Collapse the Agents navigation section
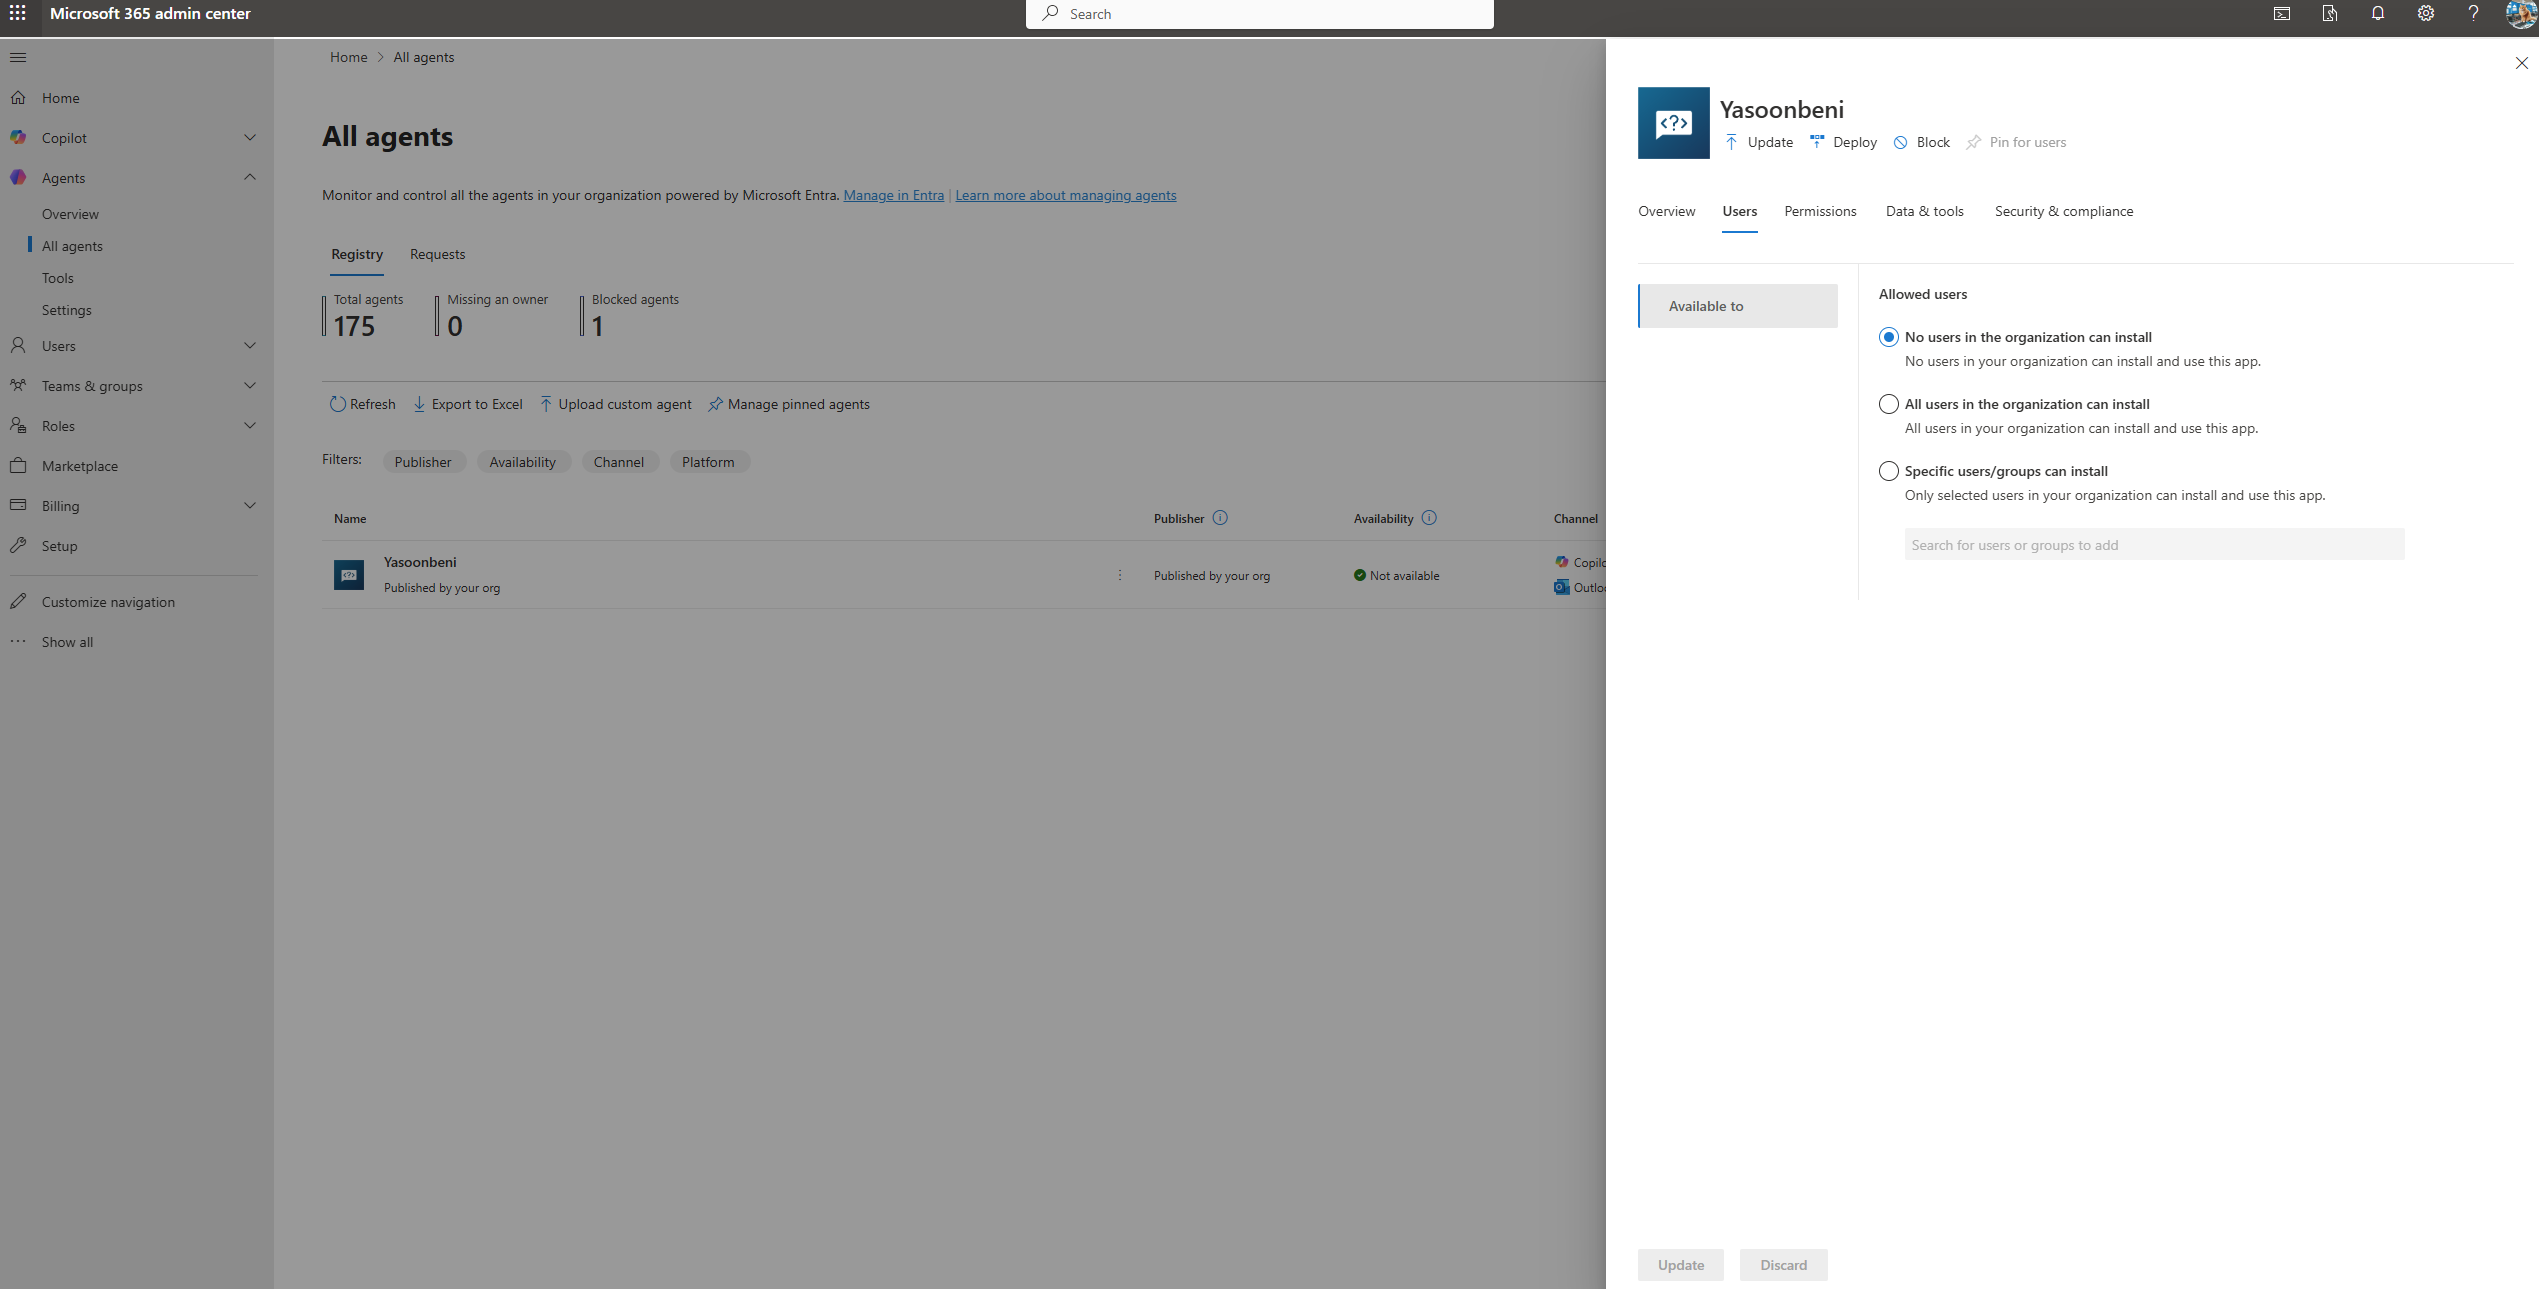 click(250, 178)
